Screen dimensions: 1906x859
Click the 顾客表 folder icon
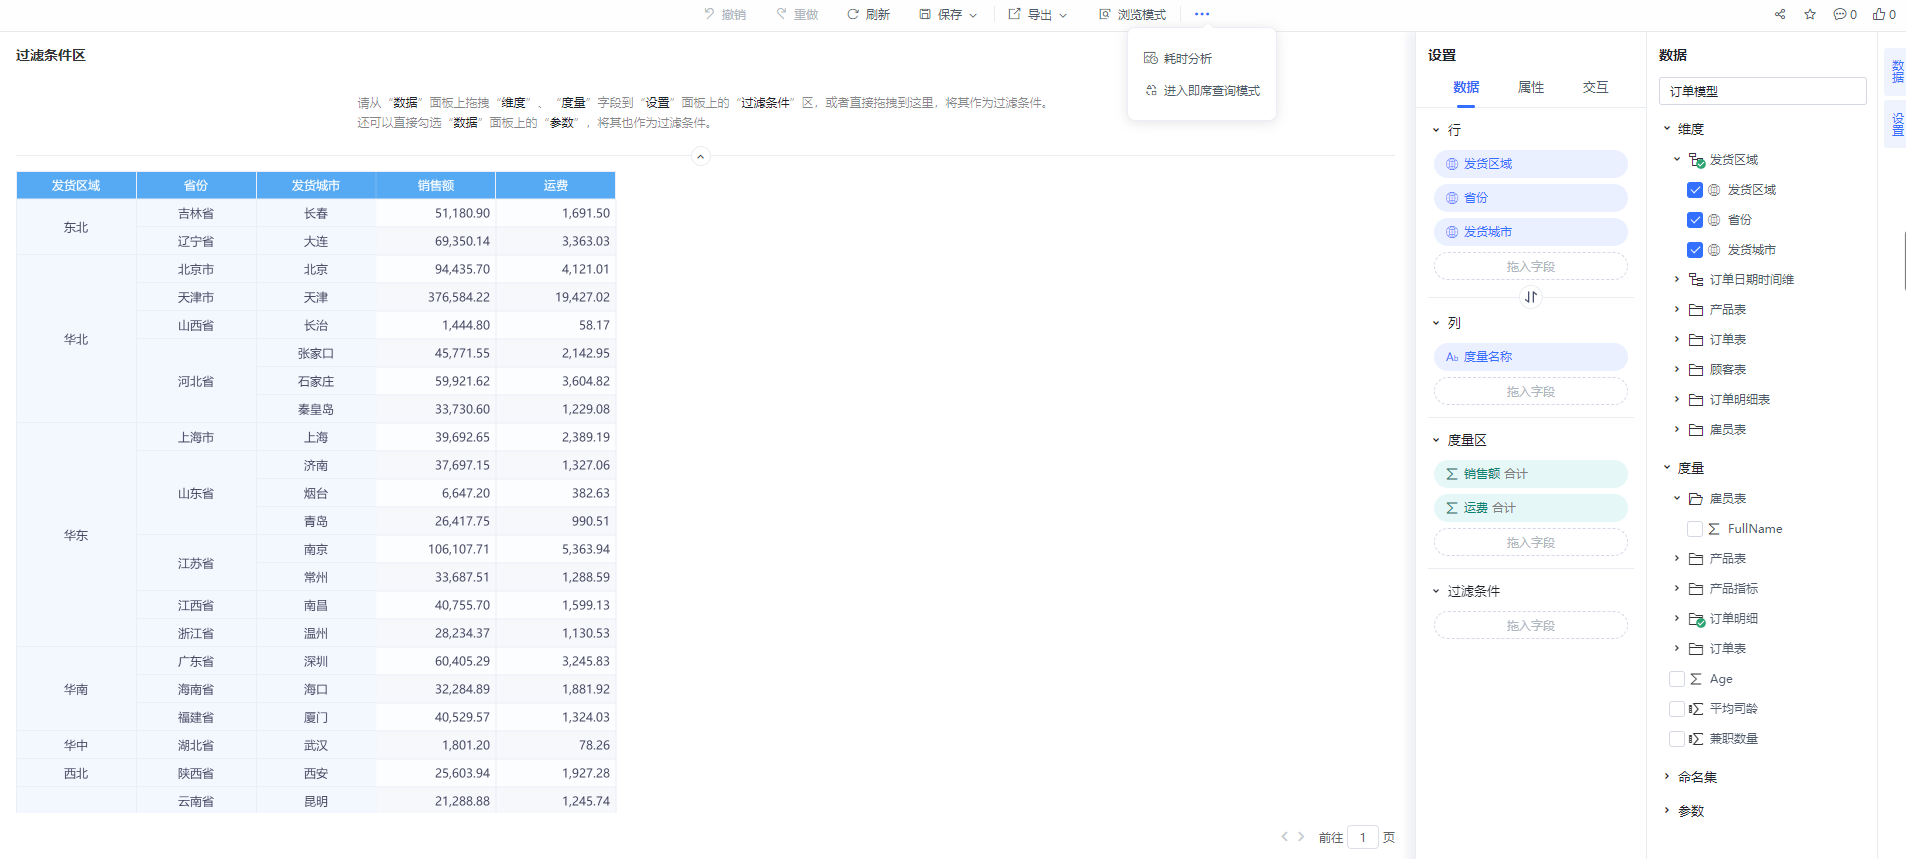click(x=1696, y=370)
